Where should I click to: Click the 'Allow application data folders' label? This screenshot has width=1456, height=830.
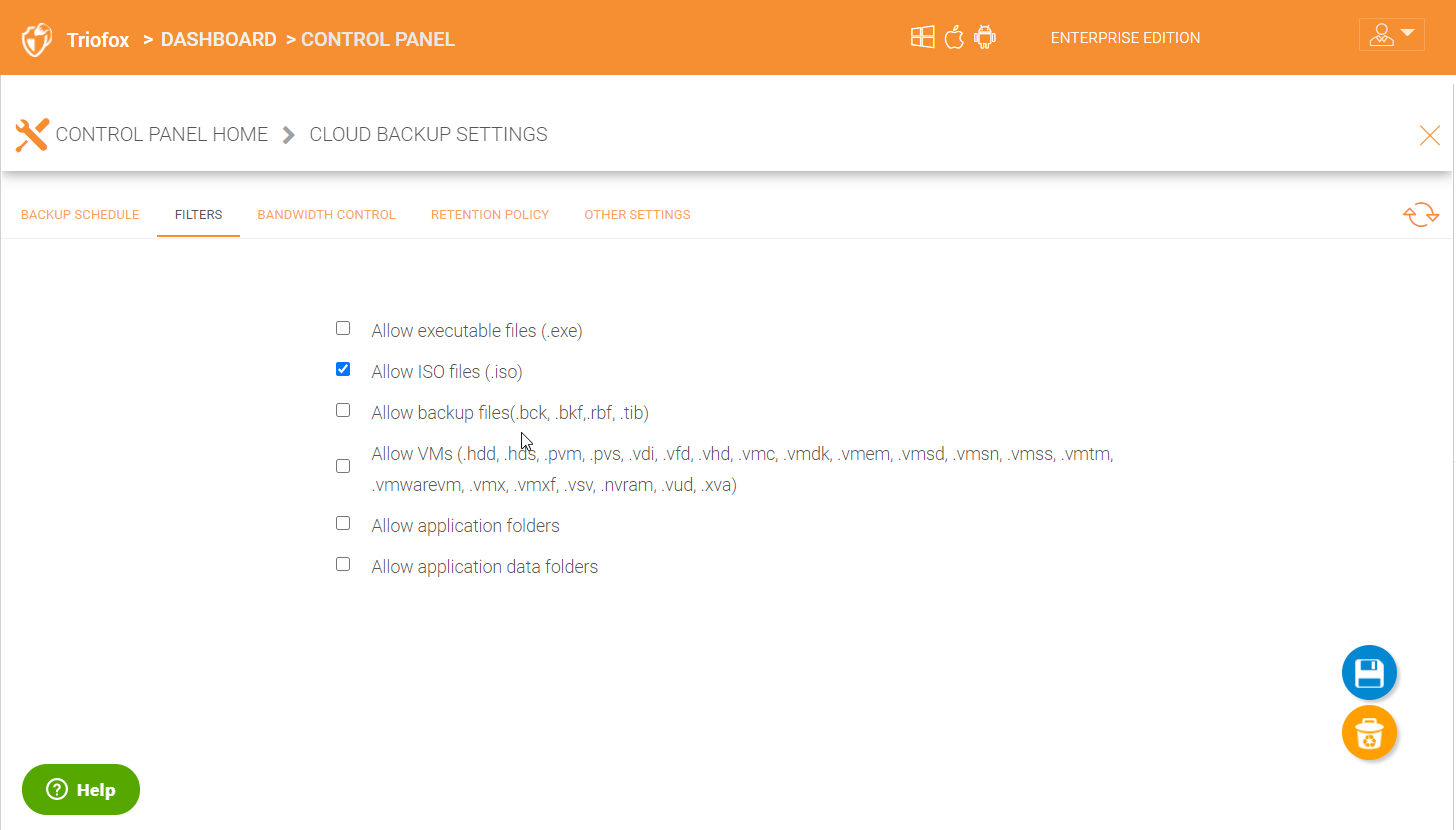(x=484, y=567)
